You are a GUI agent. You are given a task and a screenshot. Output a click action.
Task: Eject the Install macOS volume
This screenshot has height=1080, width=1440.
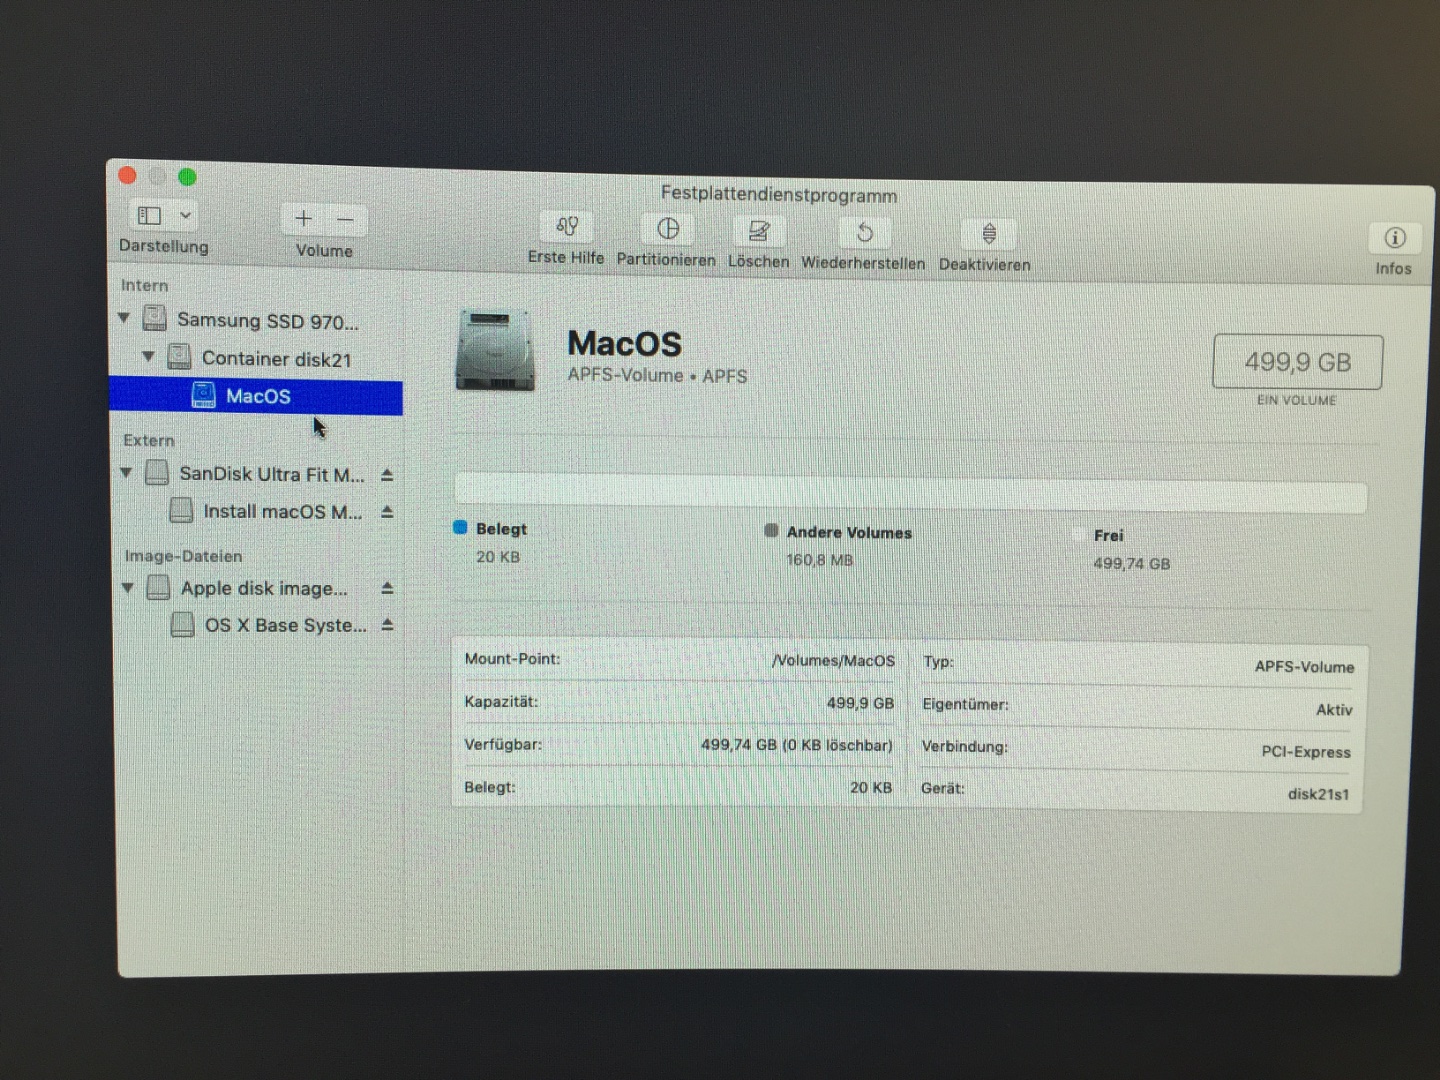pos(387,512)
